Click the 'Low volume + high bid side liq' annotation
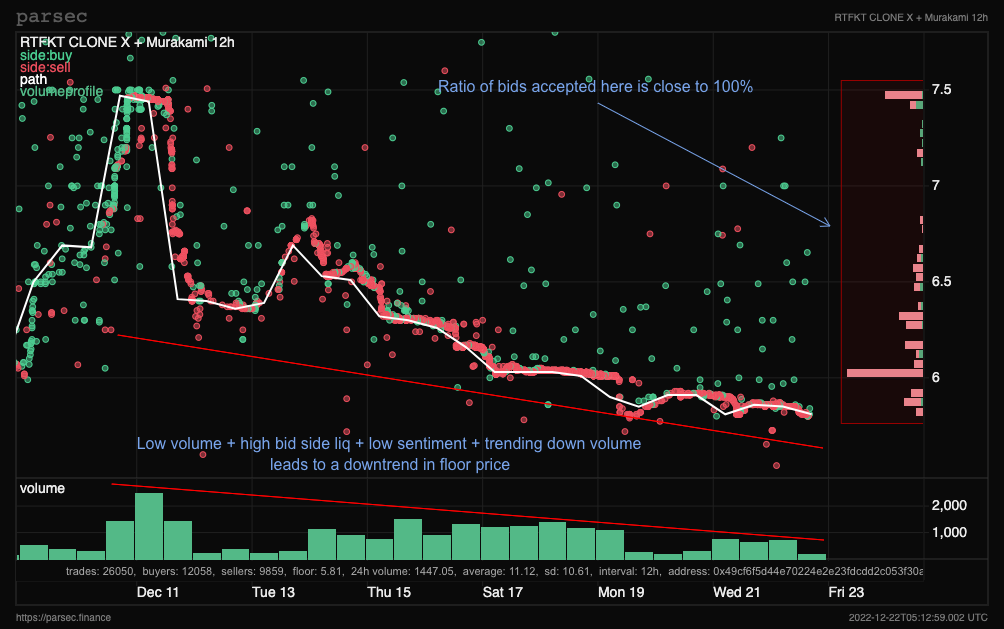 pyautogui.click(x=389, y=443)
